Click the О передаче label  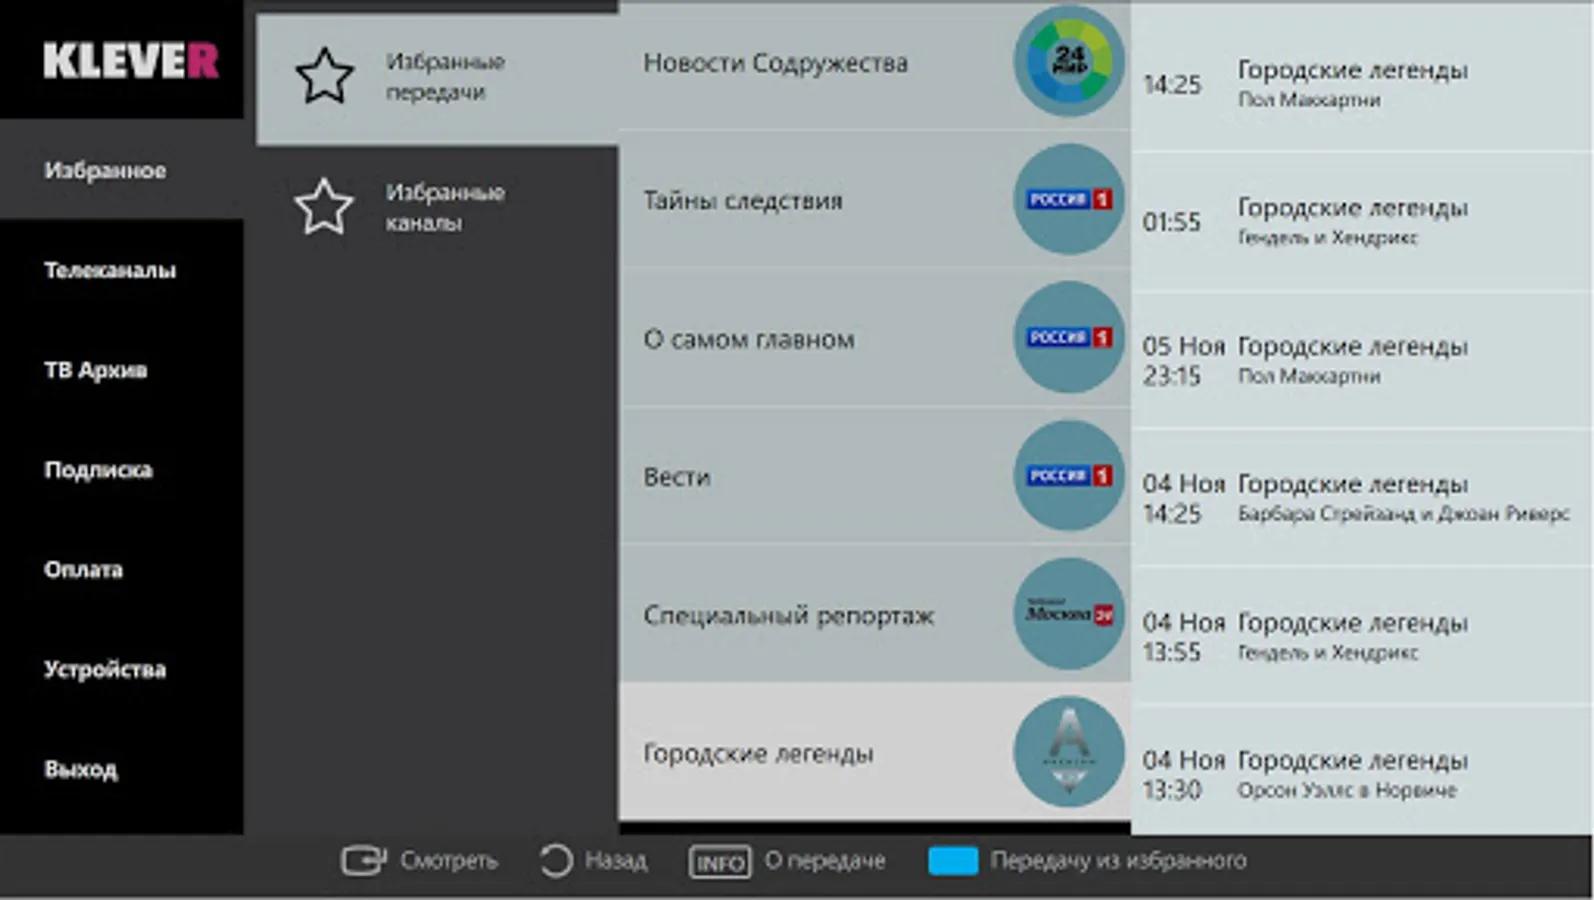[825, 860]
